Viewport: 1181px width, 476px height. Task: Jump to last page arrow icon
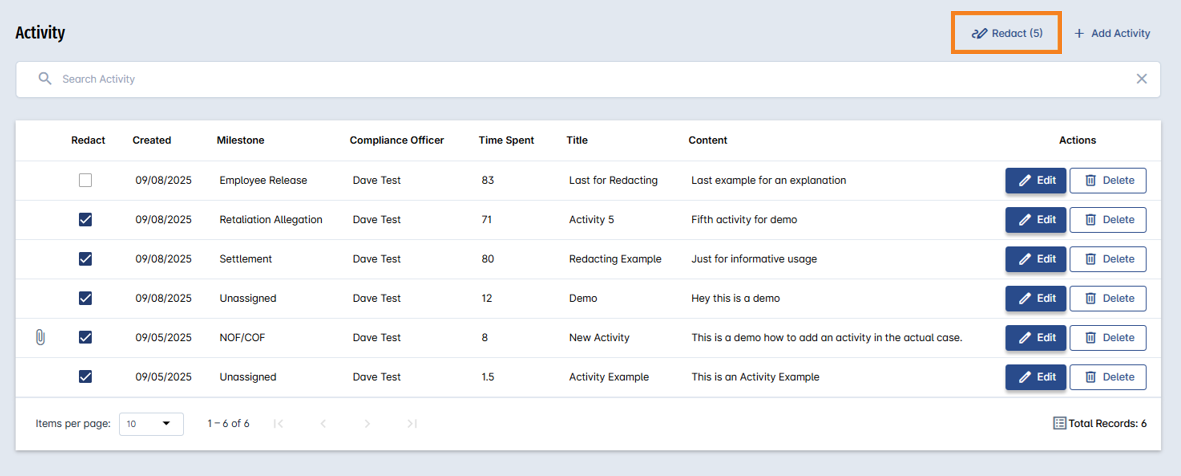(412, 423)
